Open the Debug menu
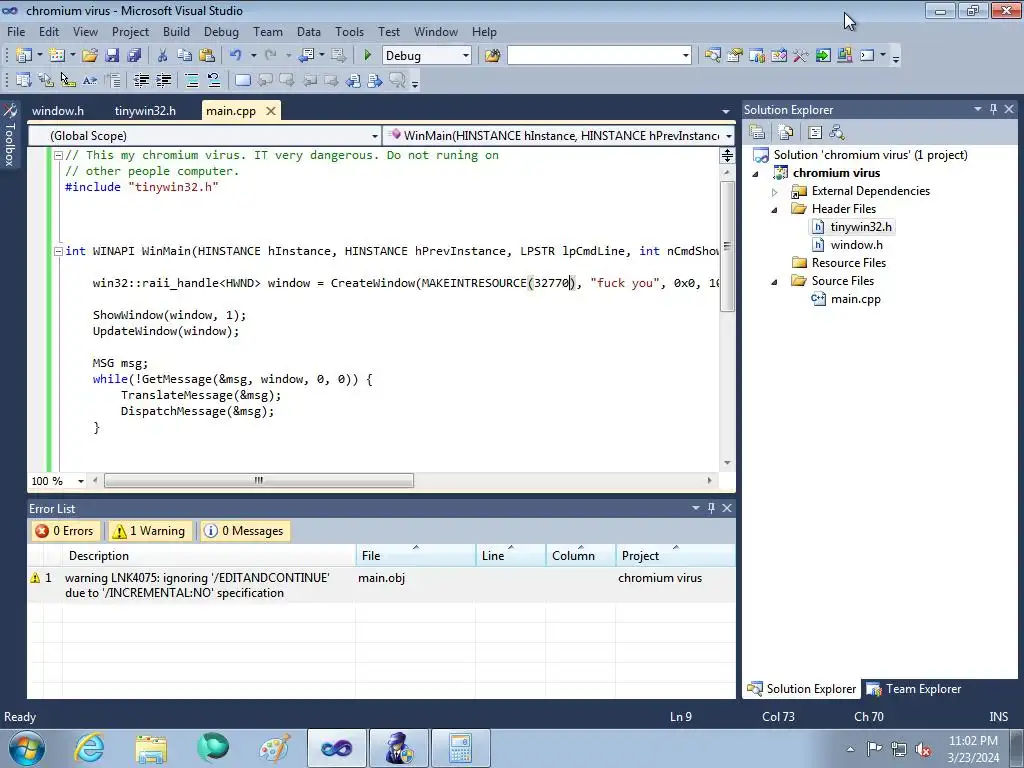The height and width of the screenshot is (768, 1024). 221,31
